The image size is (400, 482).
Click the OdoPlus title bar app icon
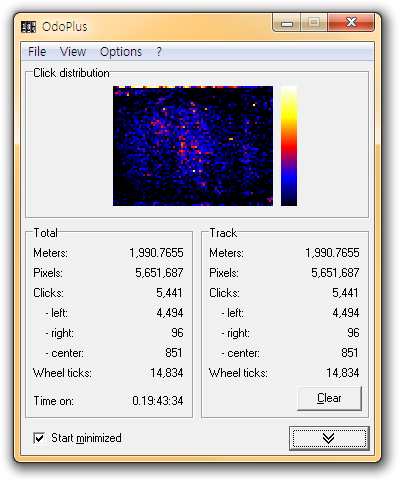(x=28, y=27)
